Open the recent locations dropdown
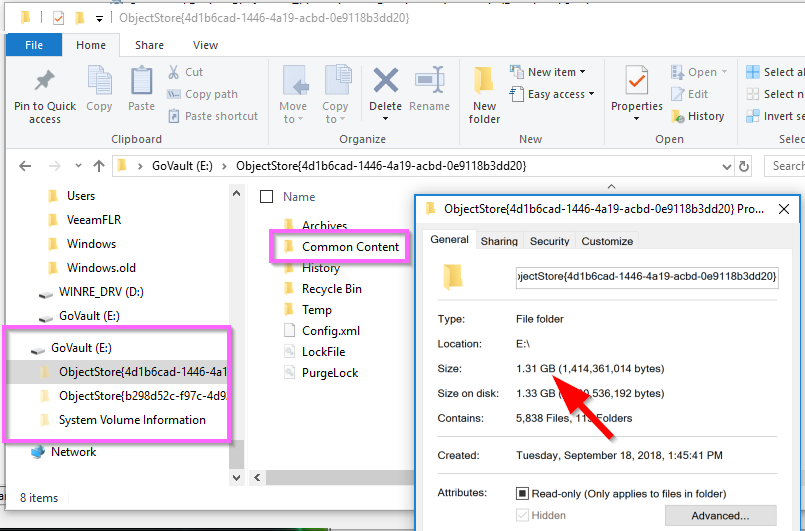 click(x=78, y=165)
